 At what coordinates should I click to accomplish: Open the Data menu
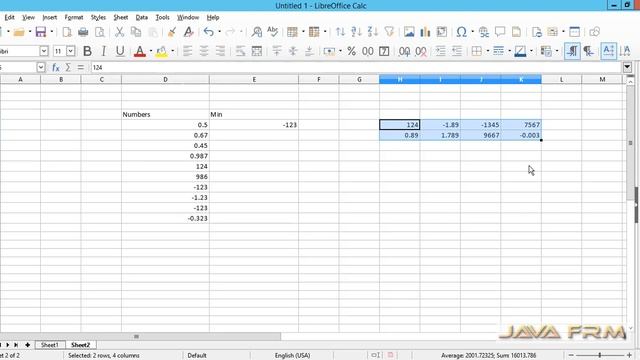[142, 17]
